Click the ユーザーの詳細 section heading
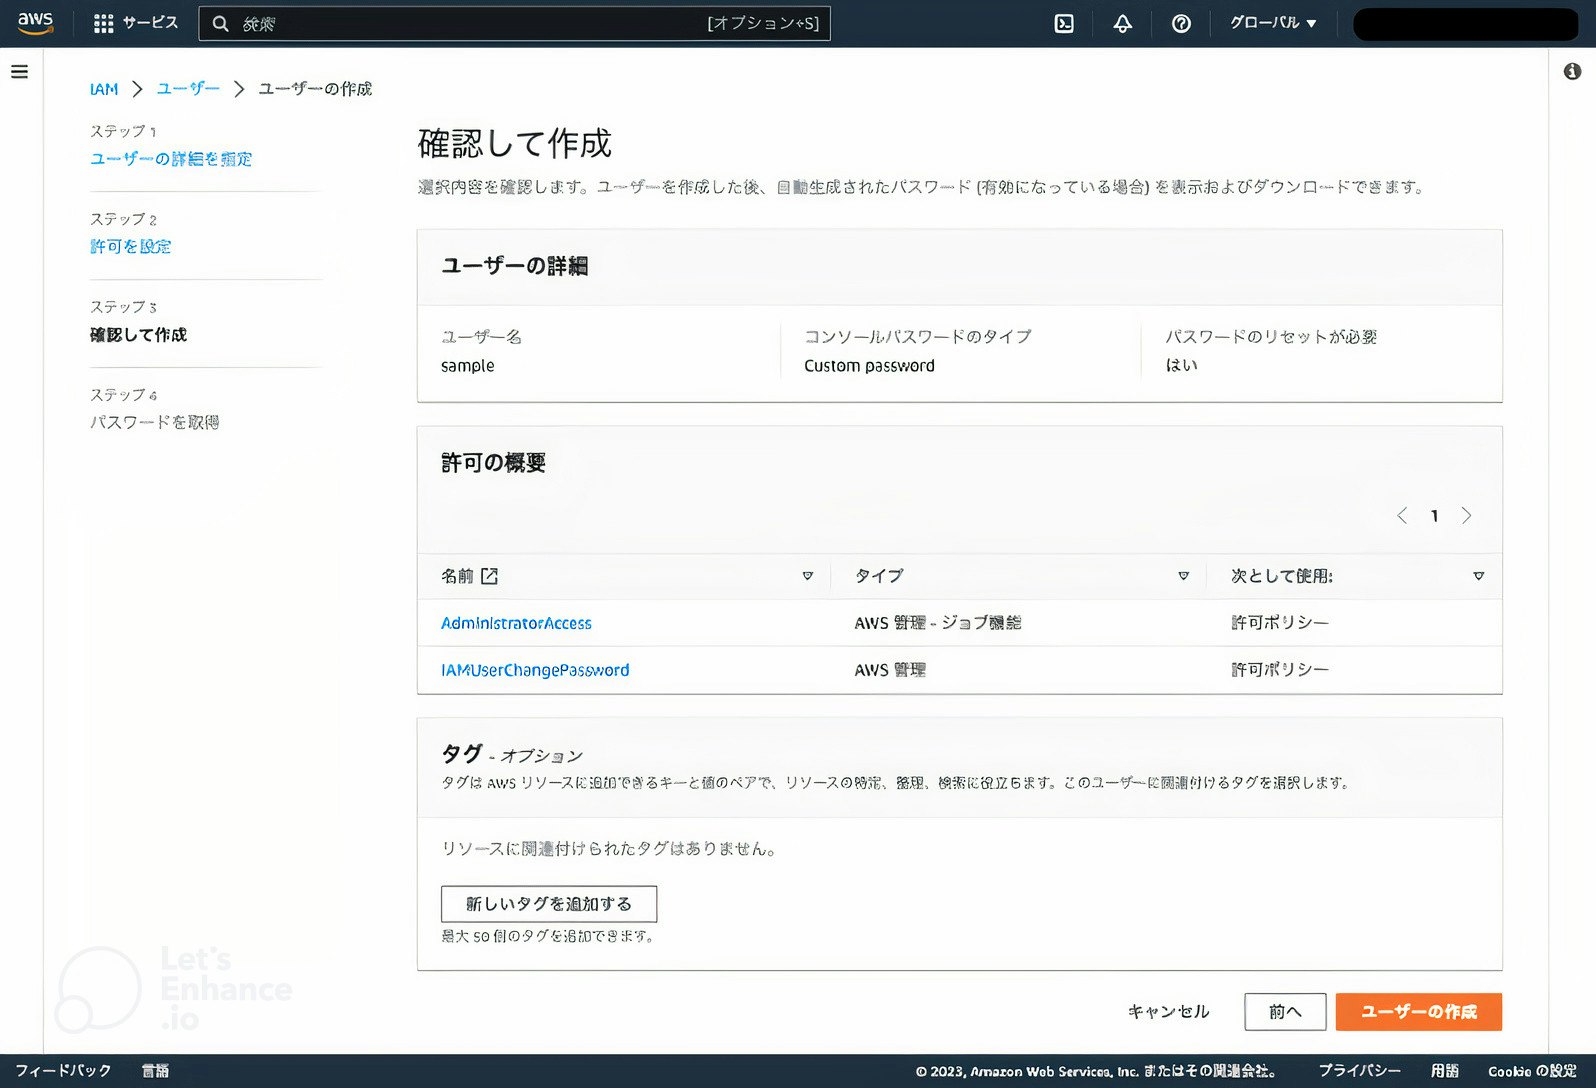This screenshot has height=1088, width=1596. pyautogui.click(x=515, y=266)
